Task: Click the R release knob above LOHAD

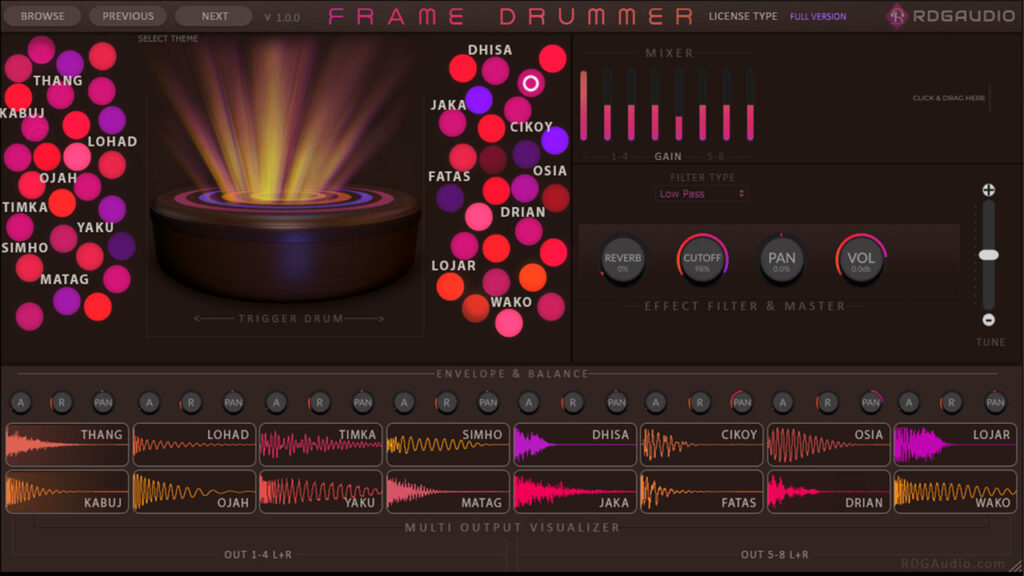Action: [191, 402]
